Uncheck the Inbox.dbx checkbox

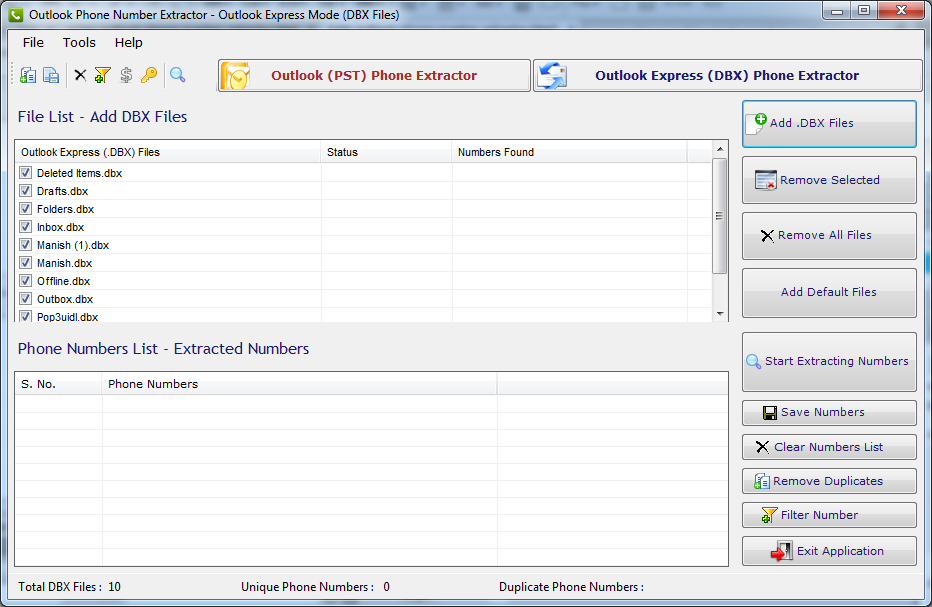26,227
